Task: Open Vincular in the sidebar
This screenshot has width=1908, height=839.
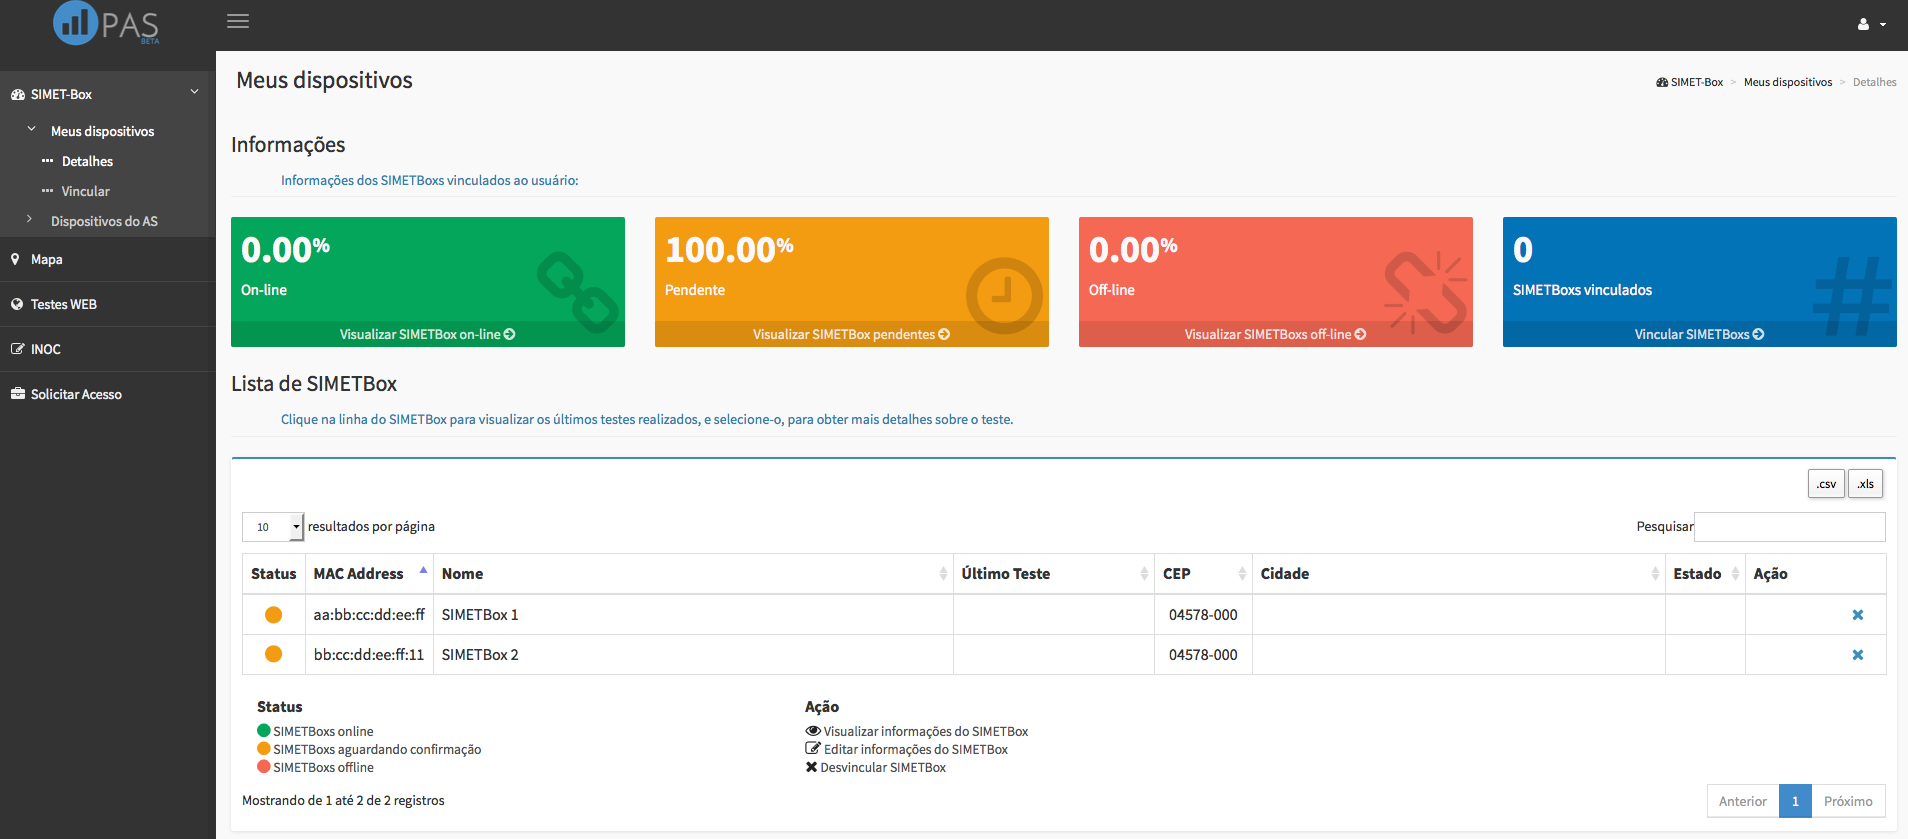Action: (x=86, y=191)
